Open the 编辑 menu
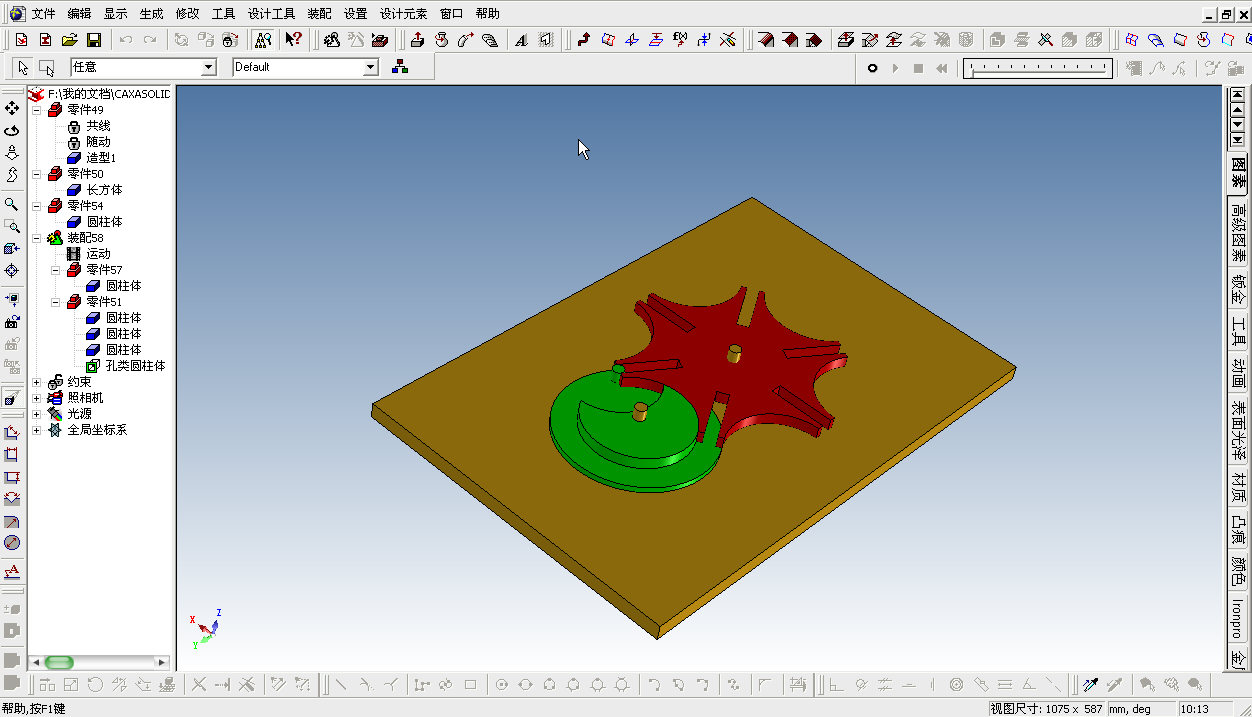This screenshot has width=1252, height=717. (80, 14)
